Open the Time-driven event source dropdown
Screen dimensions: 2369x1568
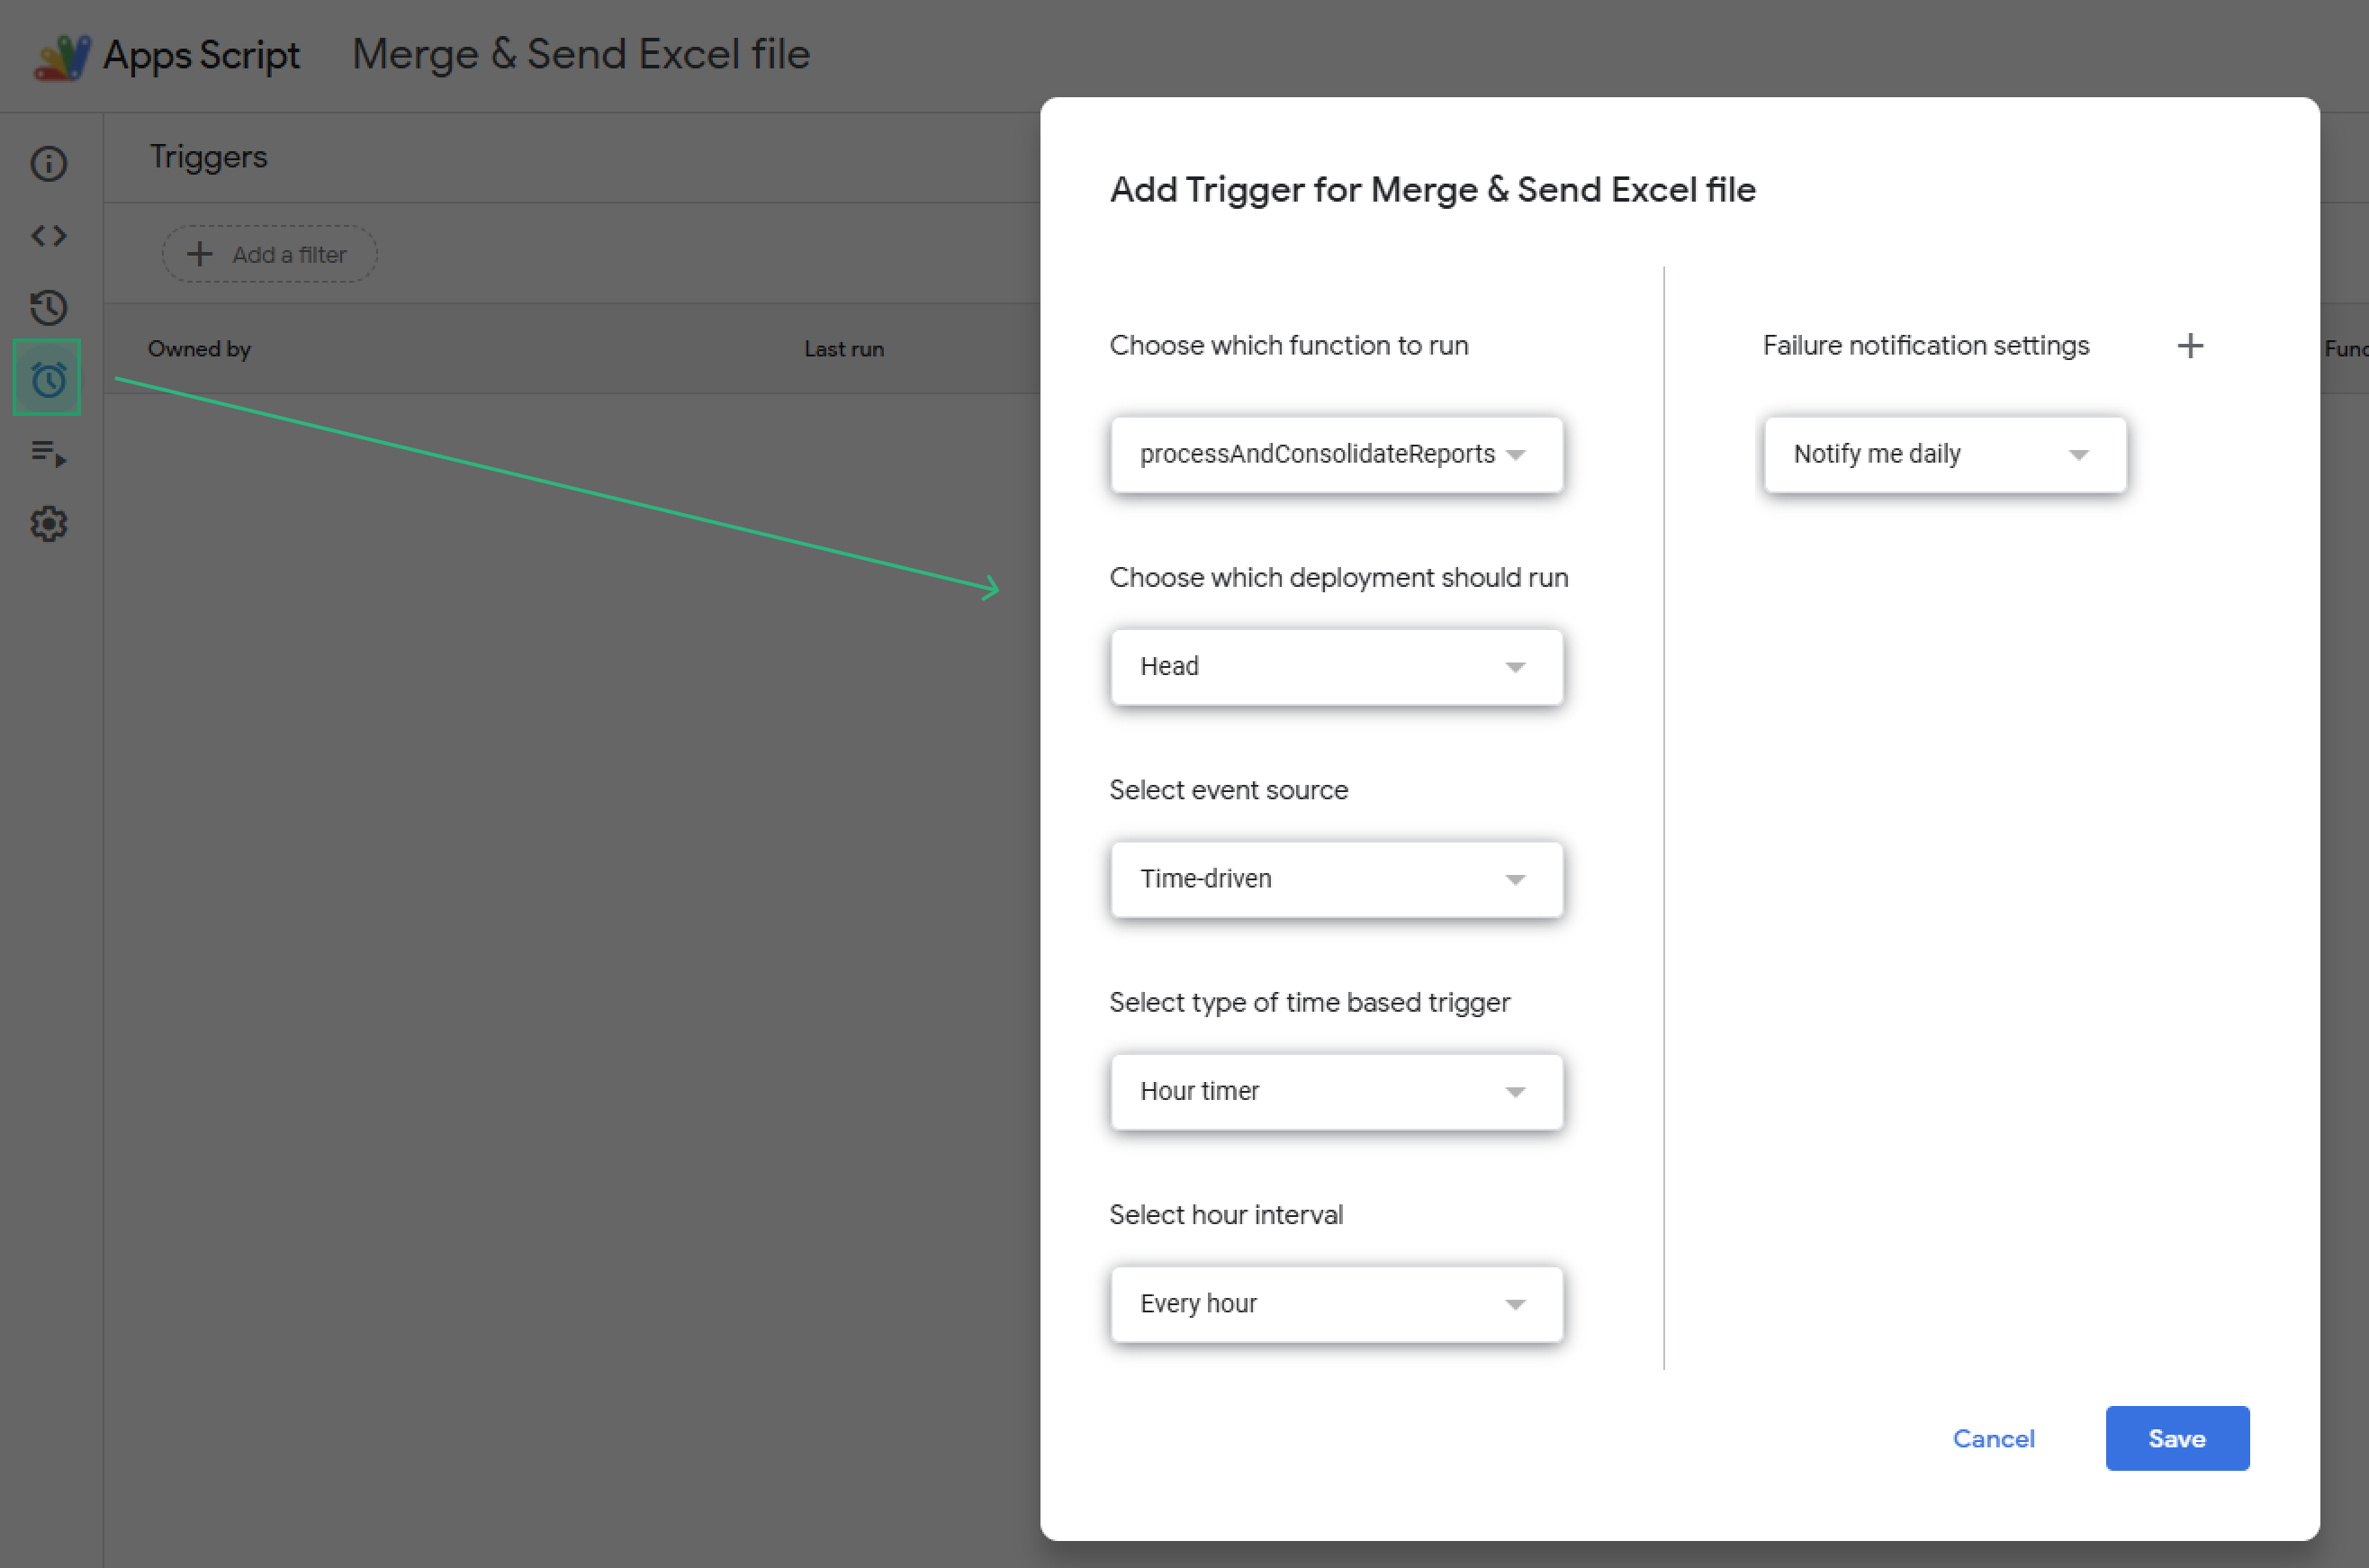[1335, 879]
